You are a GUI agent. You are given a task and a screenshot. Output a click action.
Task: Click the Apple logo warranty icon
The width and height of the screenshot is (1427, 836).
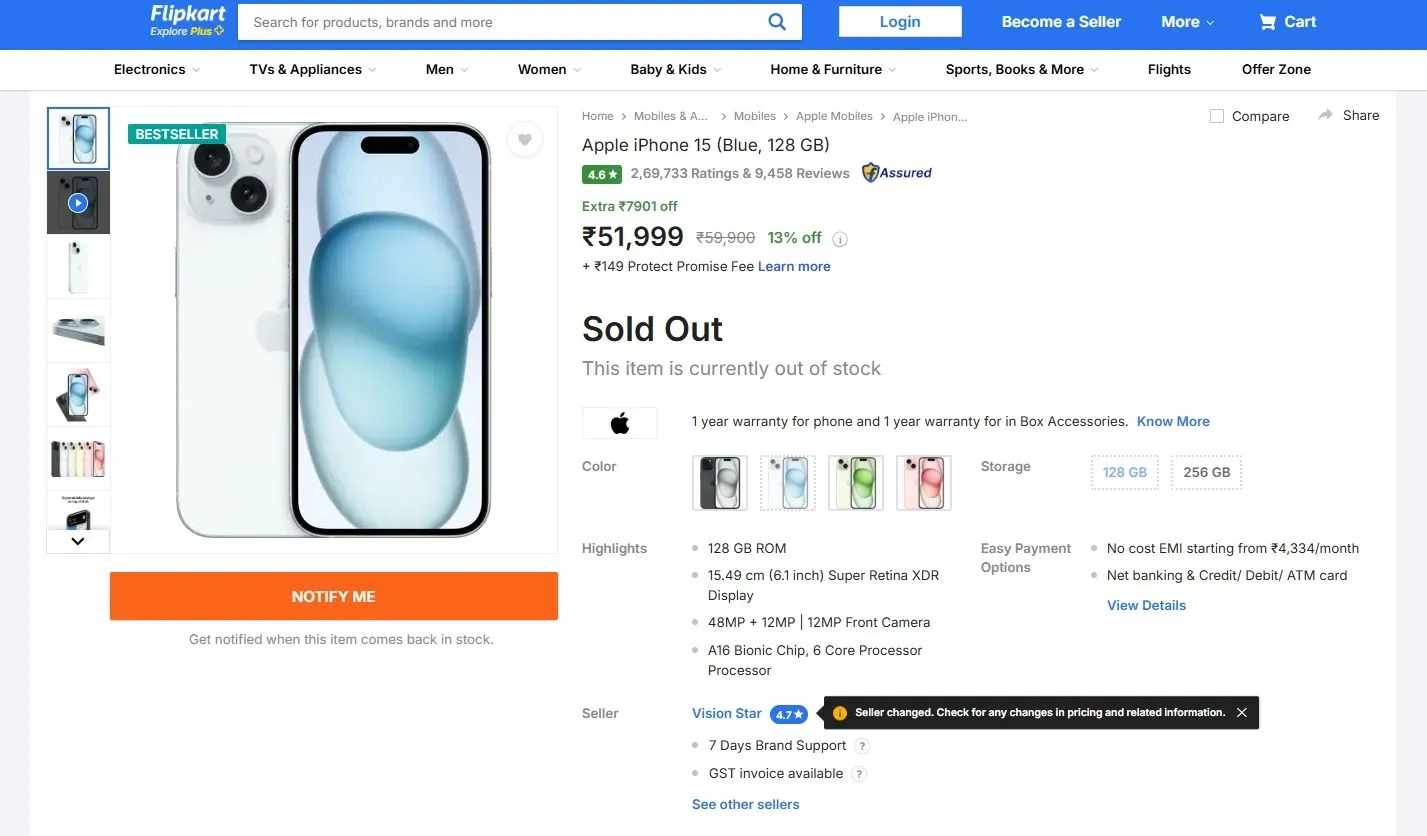620,422
